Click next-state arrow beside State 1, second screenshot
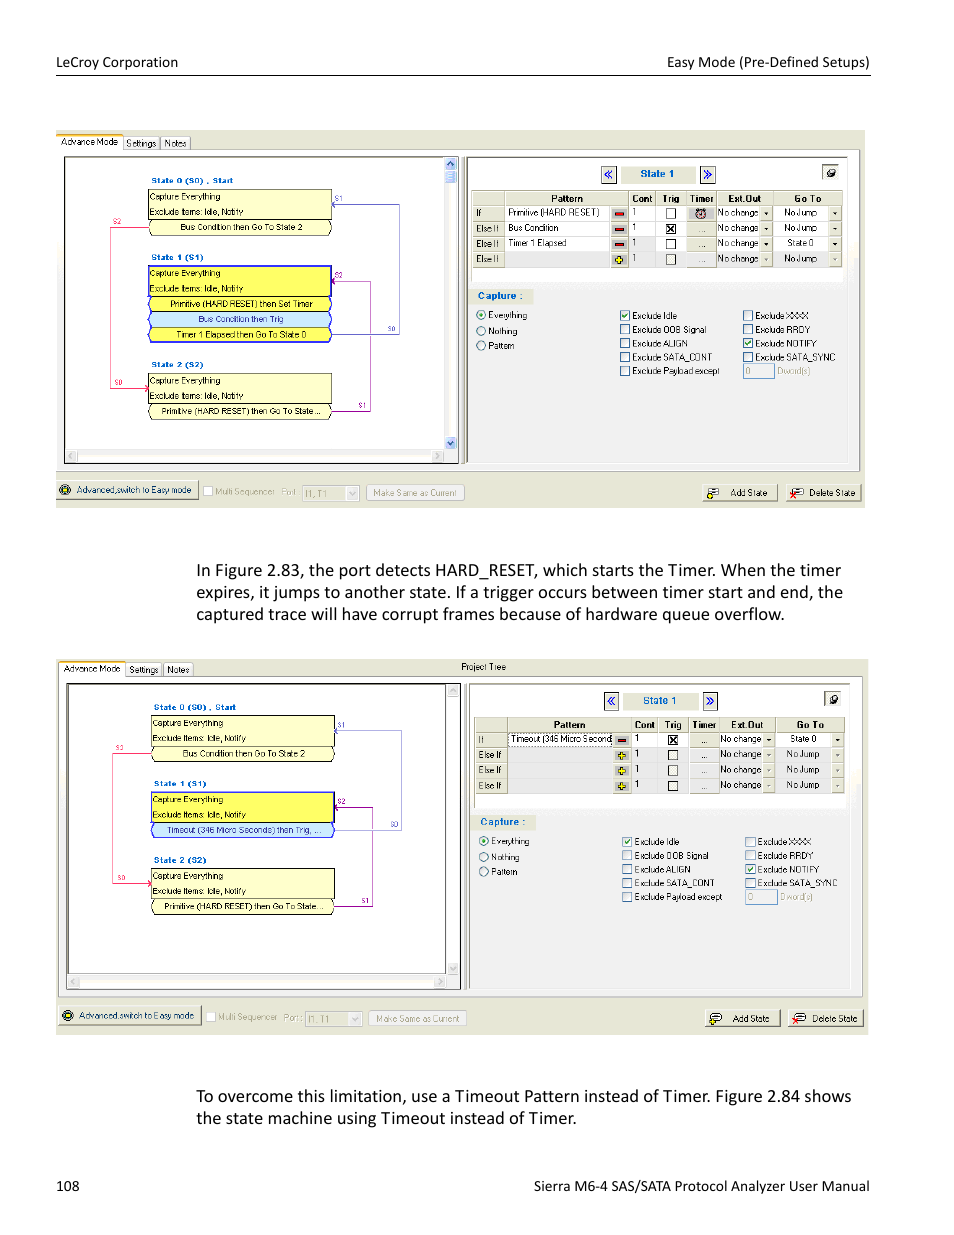This screenshot has width=954, height=1235. (710, 701)
